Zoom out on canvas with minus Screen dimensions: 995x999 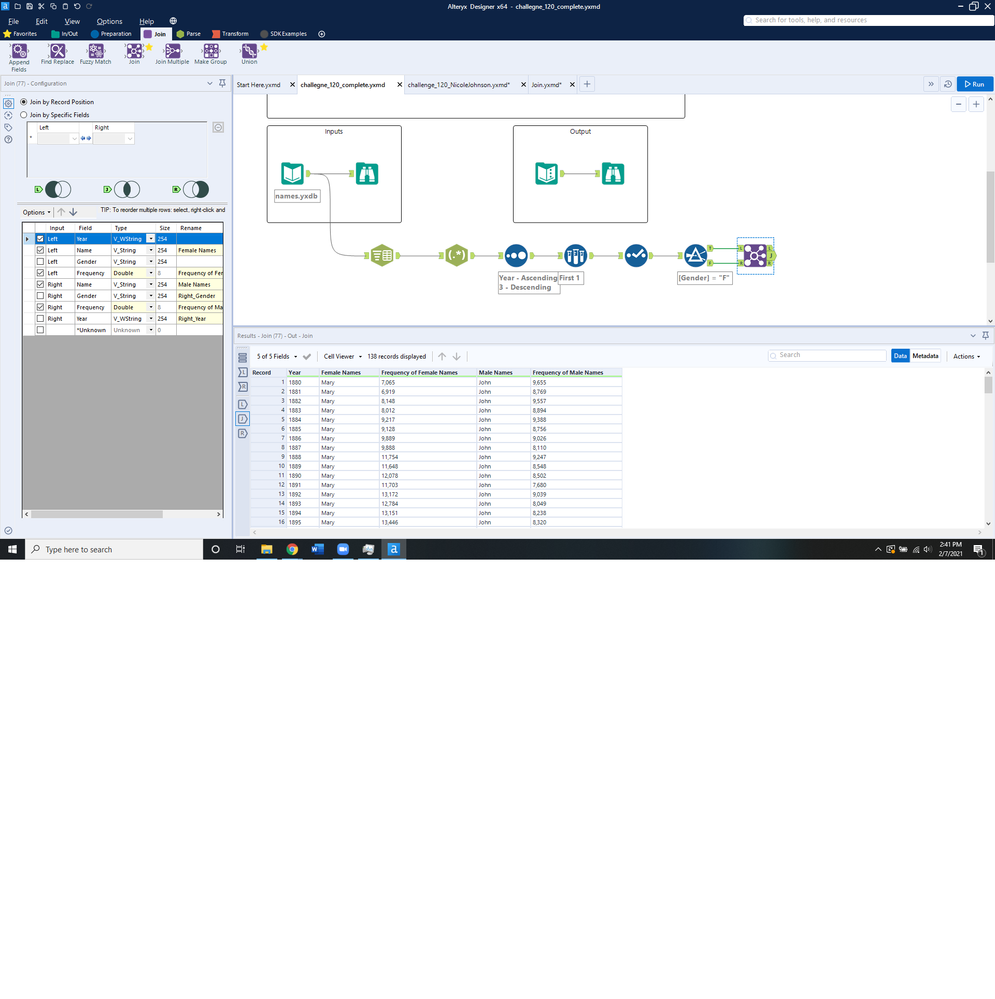coord(959,104)
